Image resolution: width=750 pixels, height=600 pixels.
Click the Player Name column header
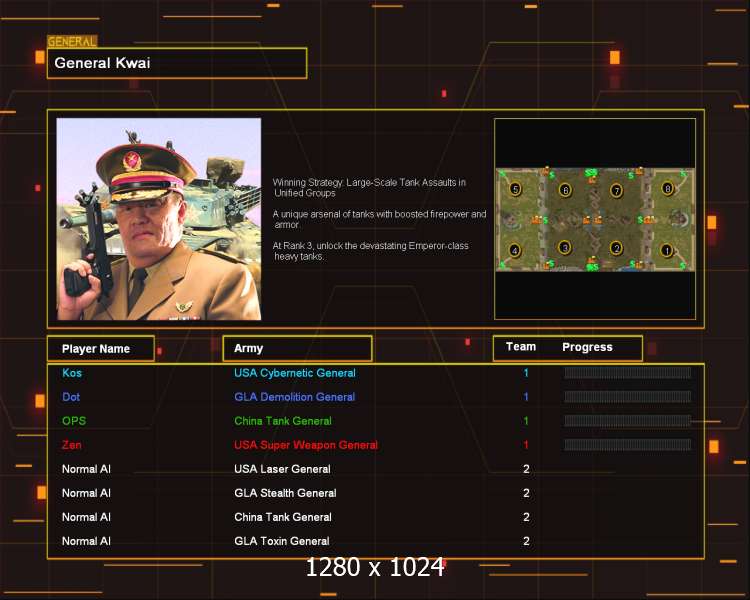(x=101, y=349)
